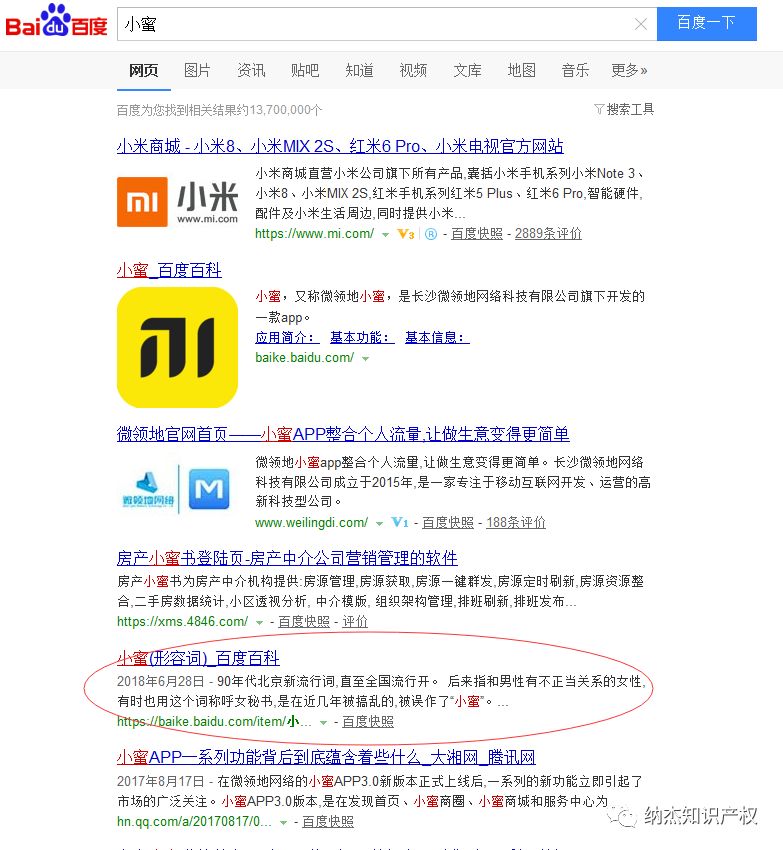Open the 知道 tab
This screenshot has width=783, height=850.
coord(360,70)
